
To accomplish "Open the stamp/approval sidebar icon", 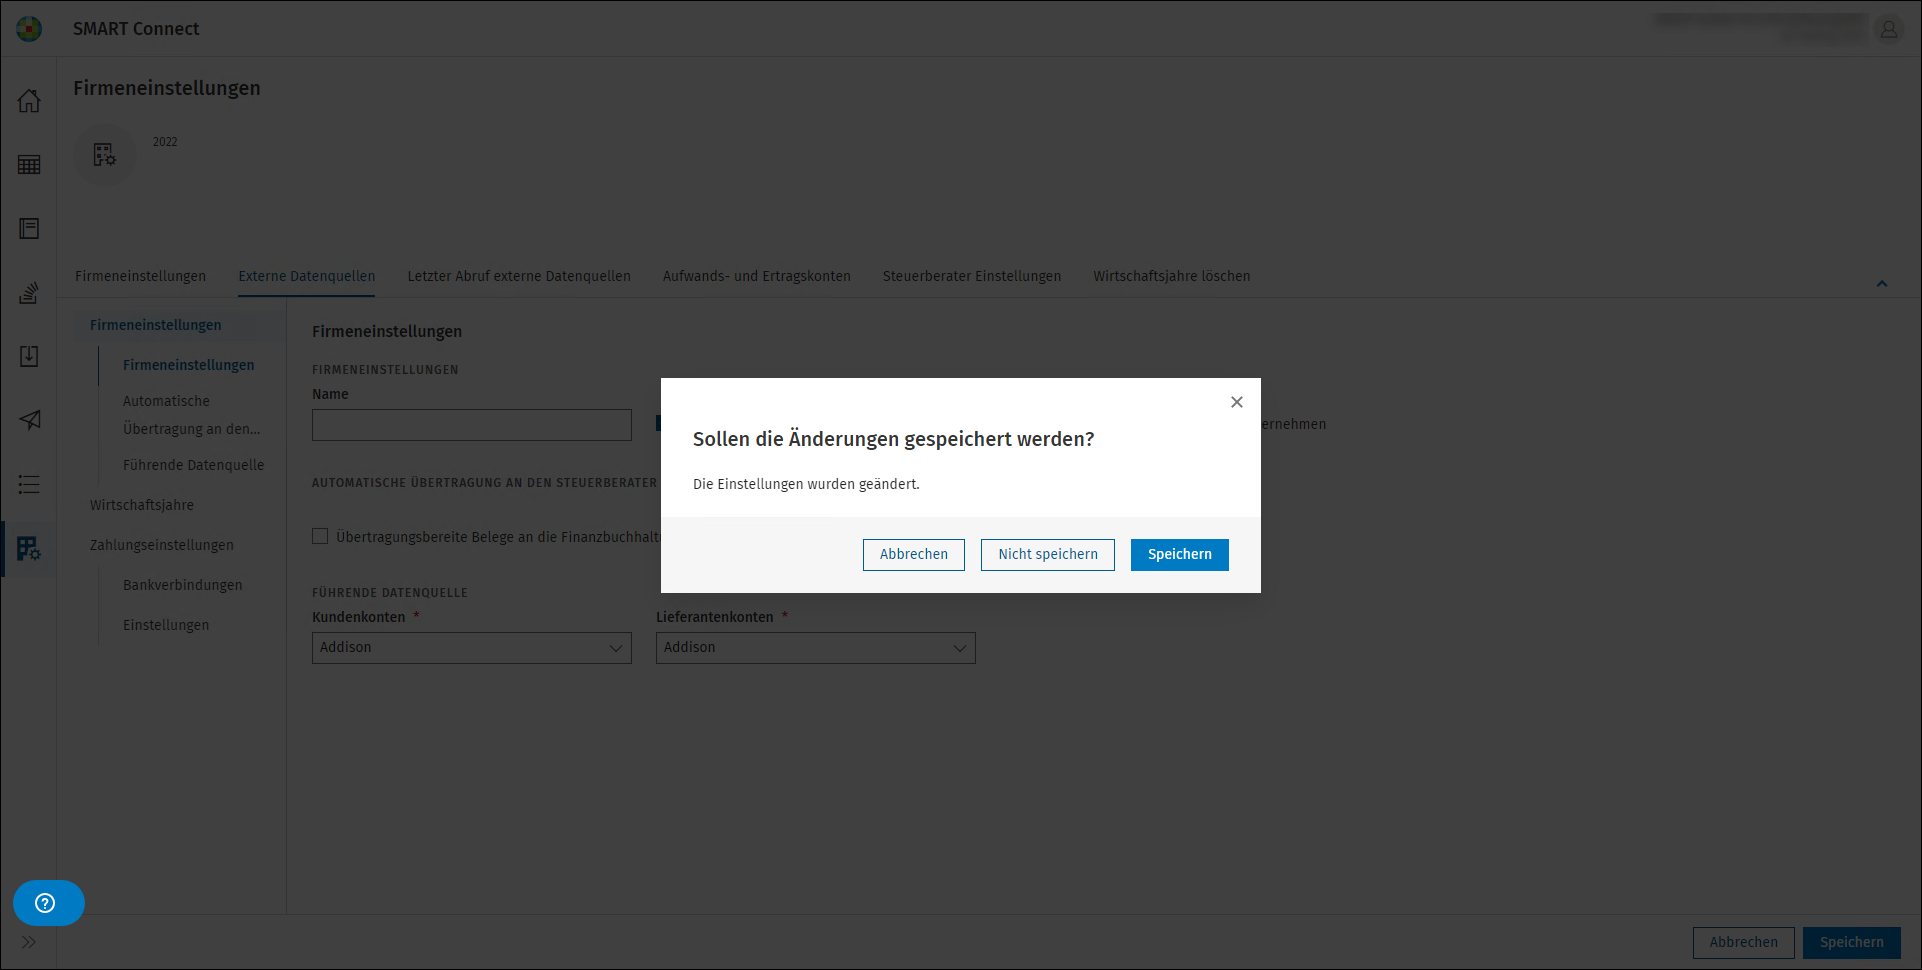I will tap(29, 293).
